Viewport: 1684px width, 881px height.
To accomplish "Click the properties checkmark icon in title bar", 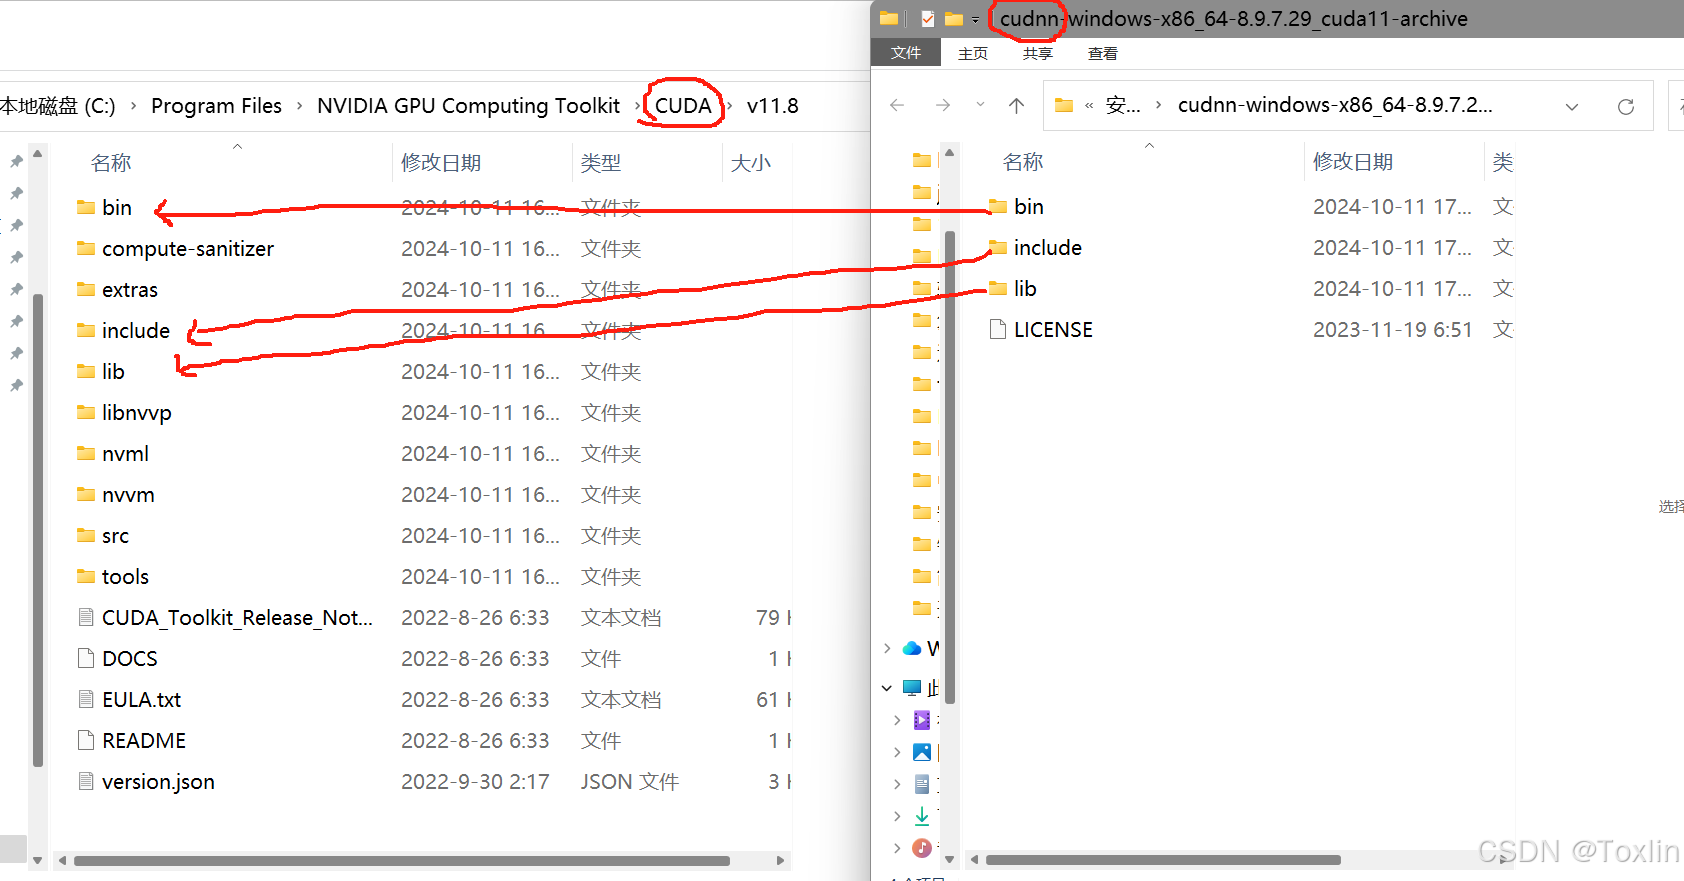I will pyautogui.click(x=928, y=18).
